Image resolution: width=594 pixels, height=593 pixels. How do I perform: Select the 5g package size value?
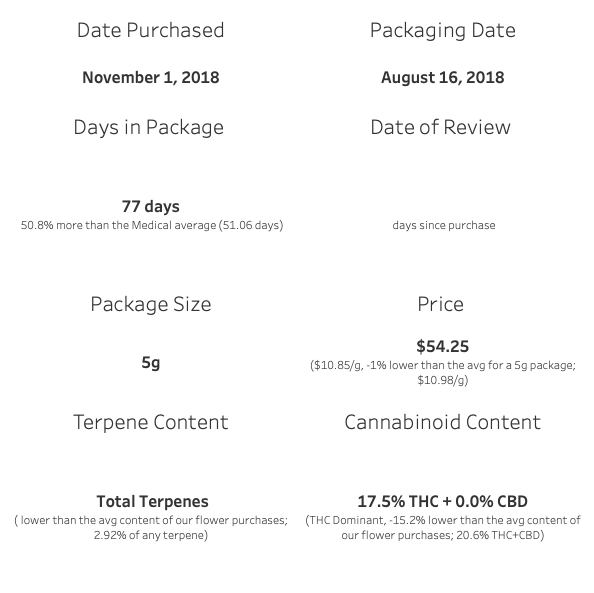pos(151,363)
